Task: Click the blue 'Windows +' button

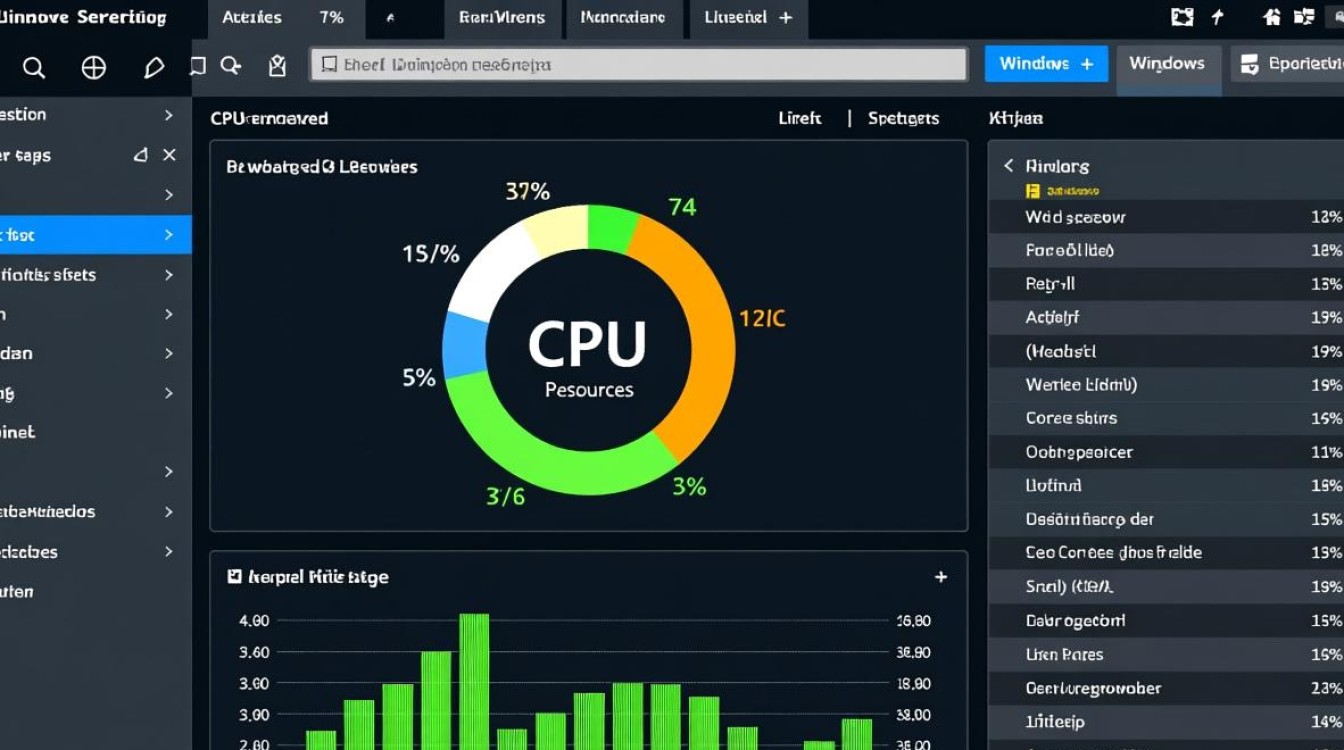Action: (x=1046, y=64)
